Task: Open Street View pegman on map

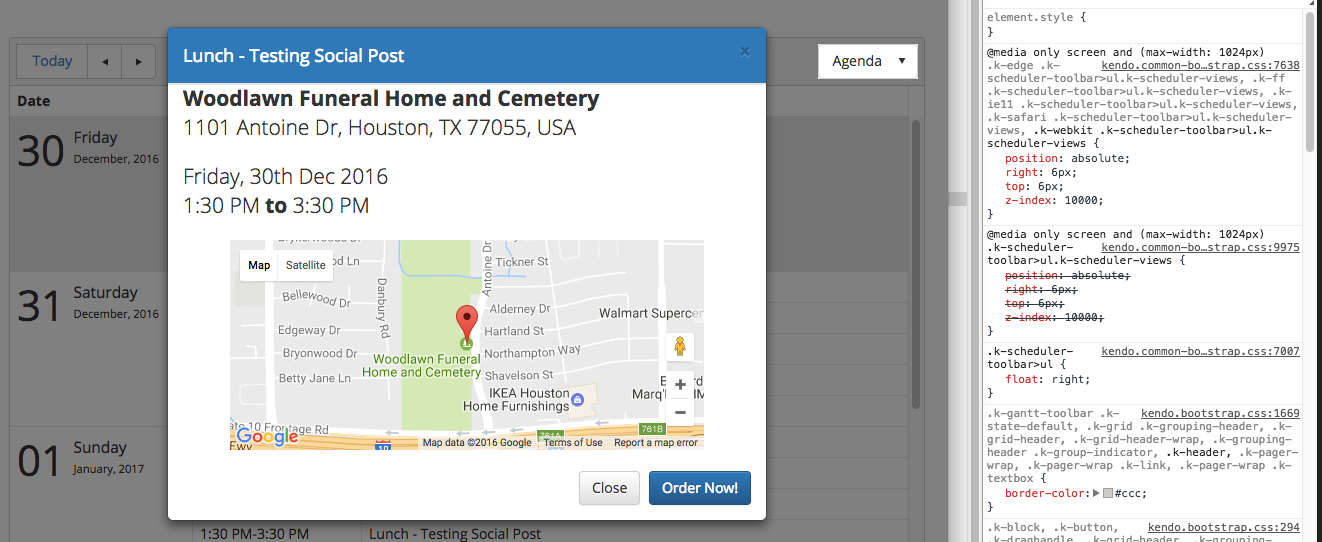Action: point(680,347)
